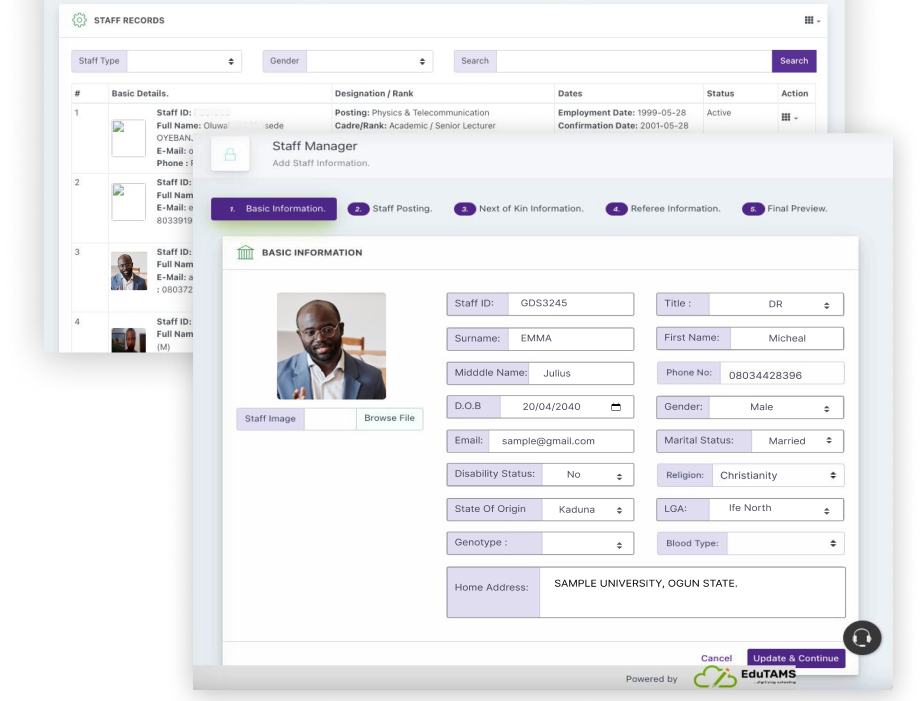Click the Browse File button for staff image
Viewport: 922px width, 701px height.
click(389, 419)
